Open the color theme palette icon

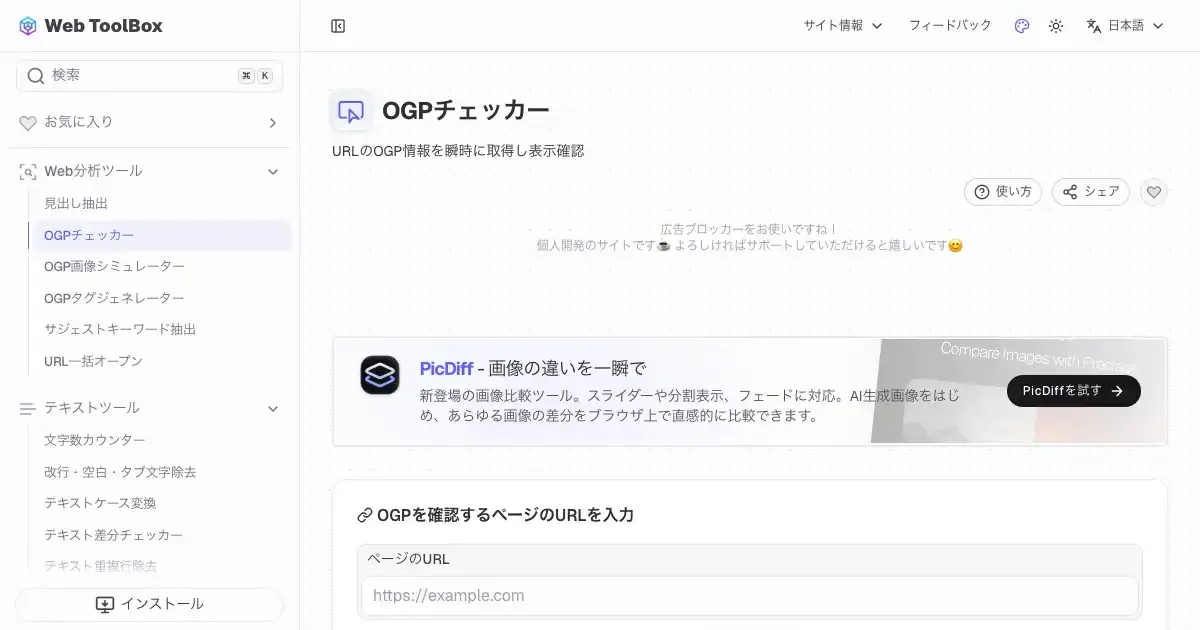tap(1021, 26)
